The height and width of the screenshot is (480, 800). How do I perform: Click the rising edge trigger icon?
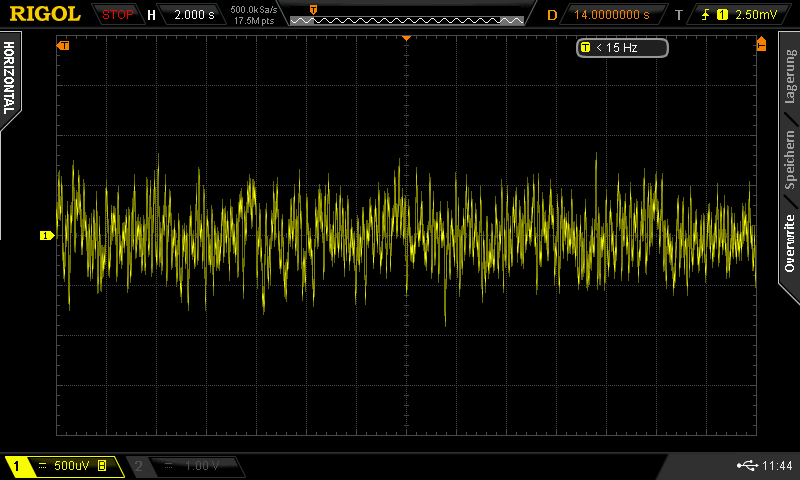(706, 15)
